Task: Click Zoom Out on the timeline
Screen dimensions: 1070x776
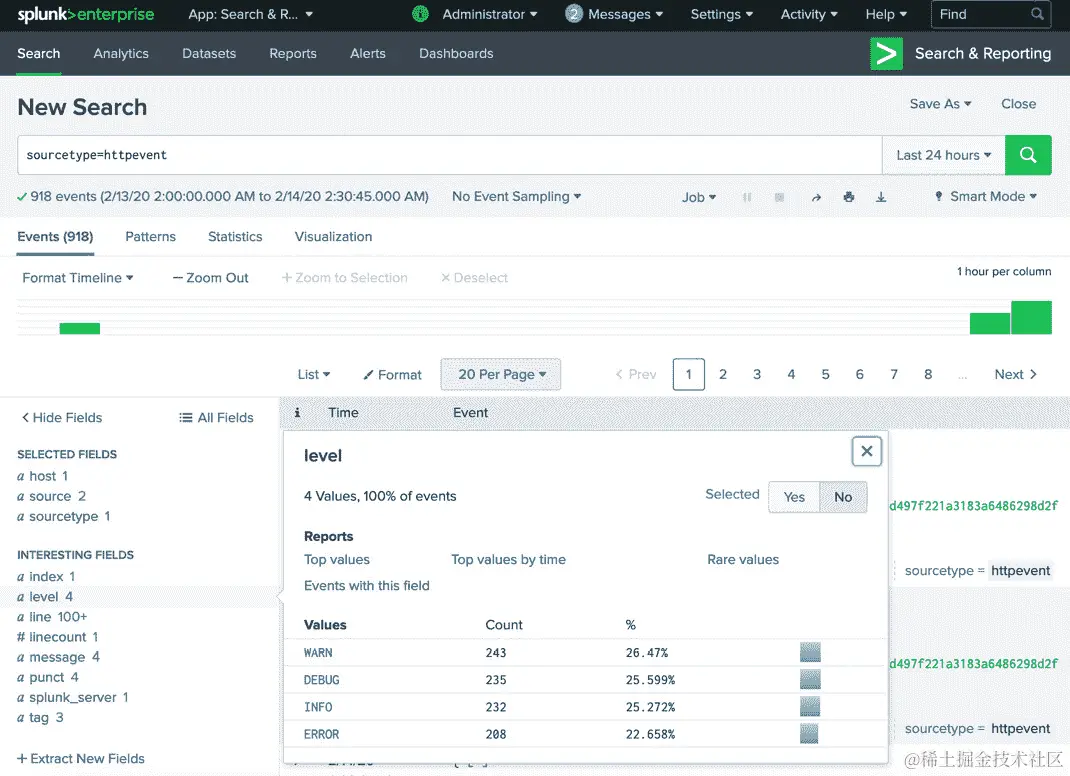Action: tap(210, 278)
